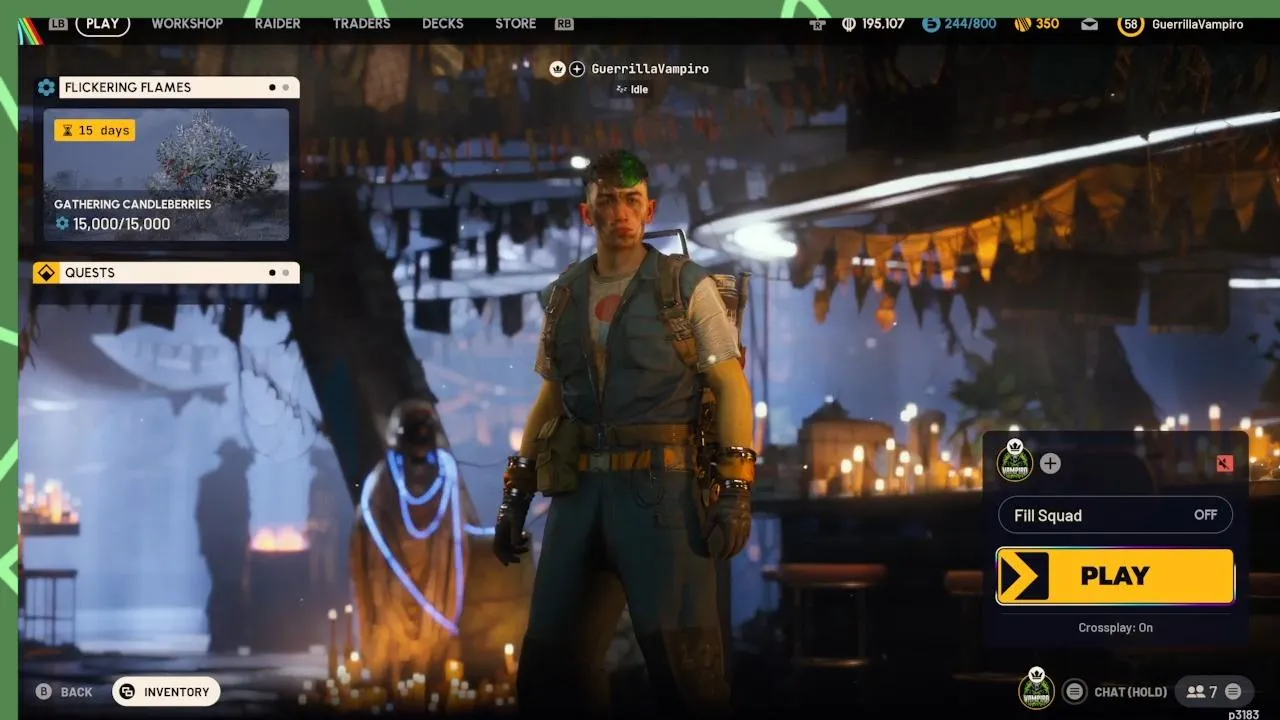
Task: Click the bottom bar Vampiro avatar
Action: tap(1036, 689)
